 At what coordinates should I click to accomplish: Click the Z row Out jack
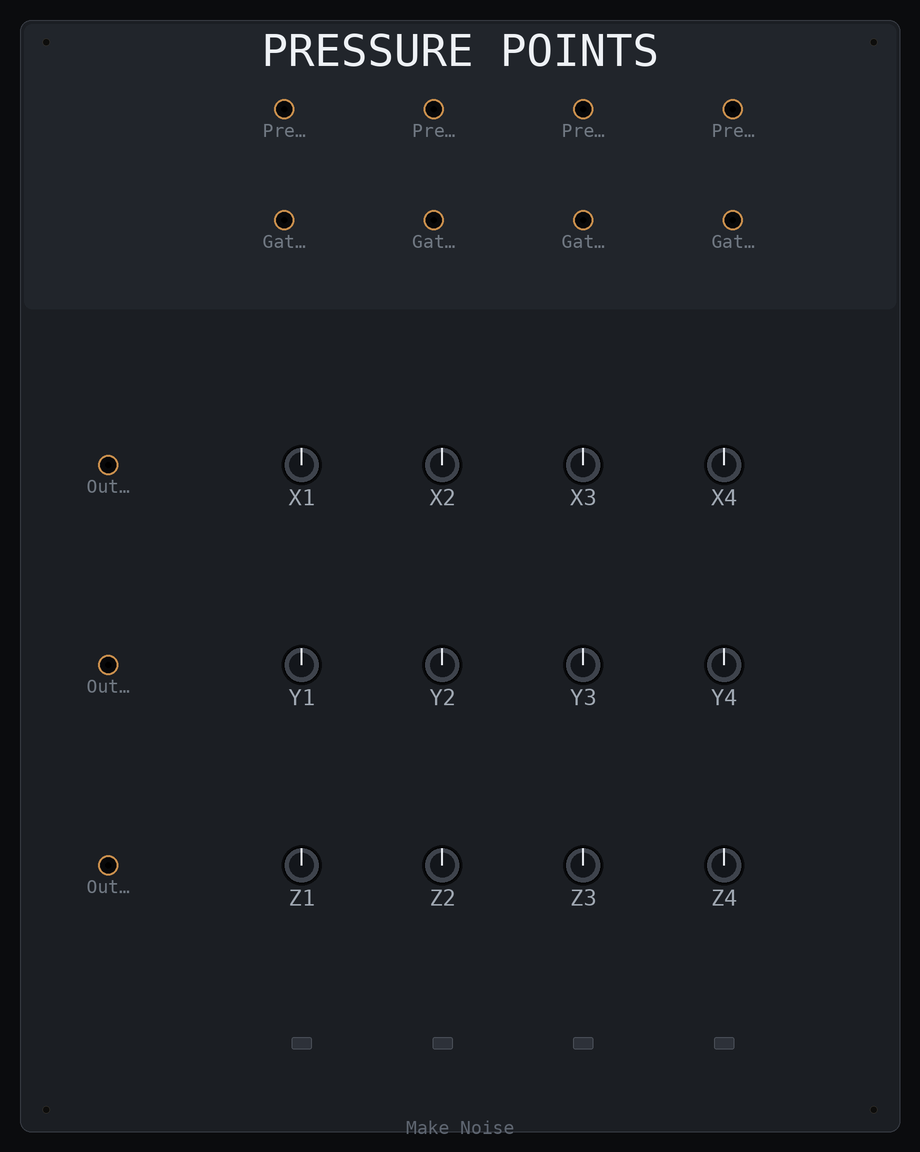point(108,865)
